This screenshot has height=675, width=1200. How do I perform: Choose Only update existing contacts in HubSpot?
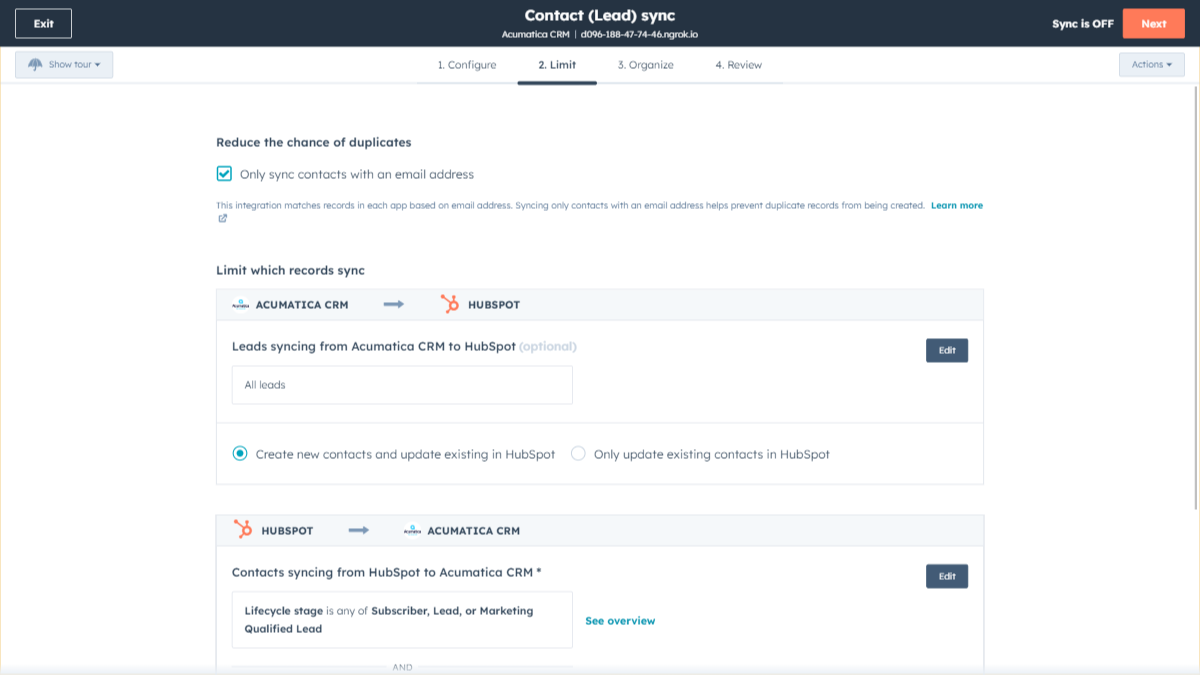pyautogui.click(x=578, y=454)
